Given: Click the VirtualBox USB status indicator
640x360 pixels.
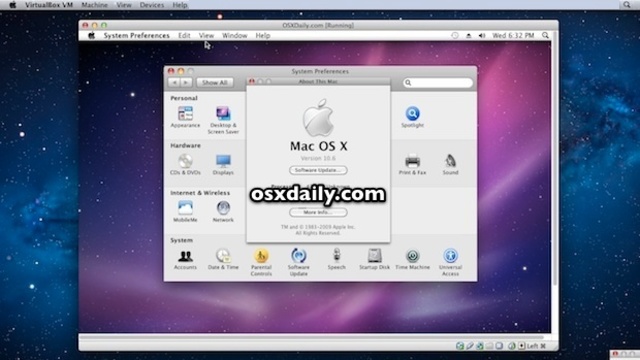Looking at the screenshot, I should click(x=470, y=346).
